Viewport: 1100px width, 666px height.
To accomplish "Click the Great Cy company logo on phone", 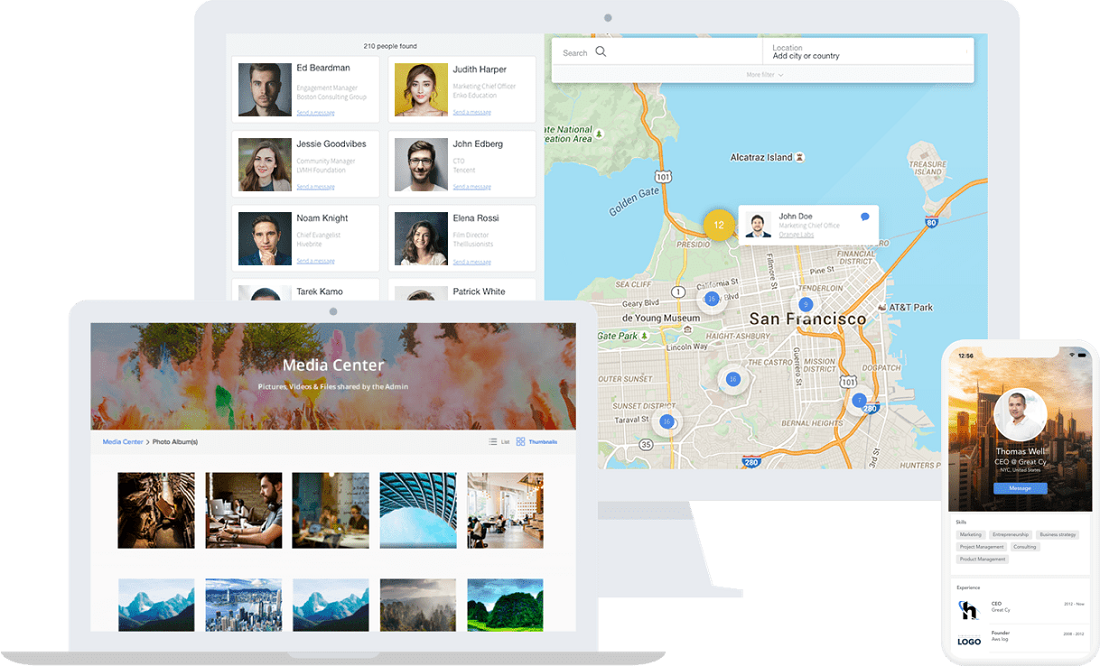I will pos(969,609).
